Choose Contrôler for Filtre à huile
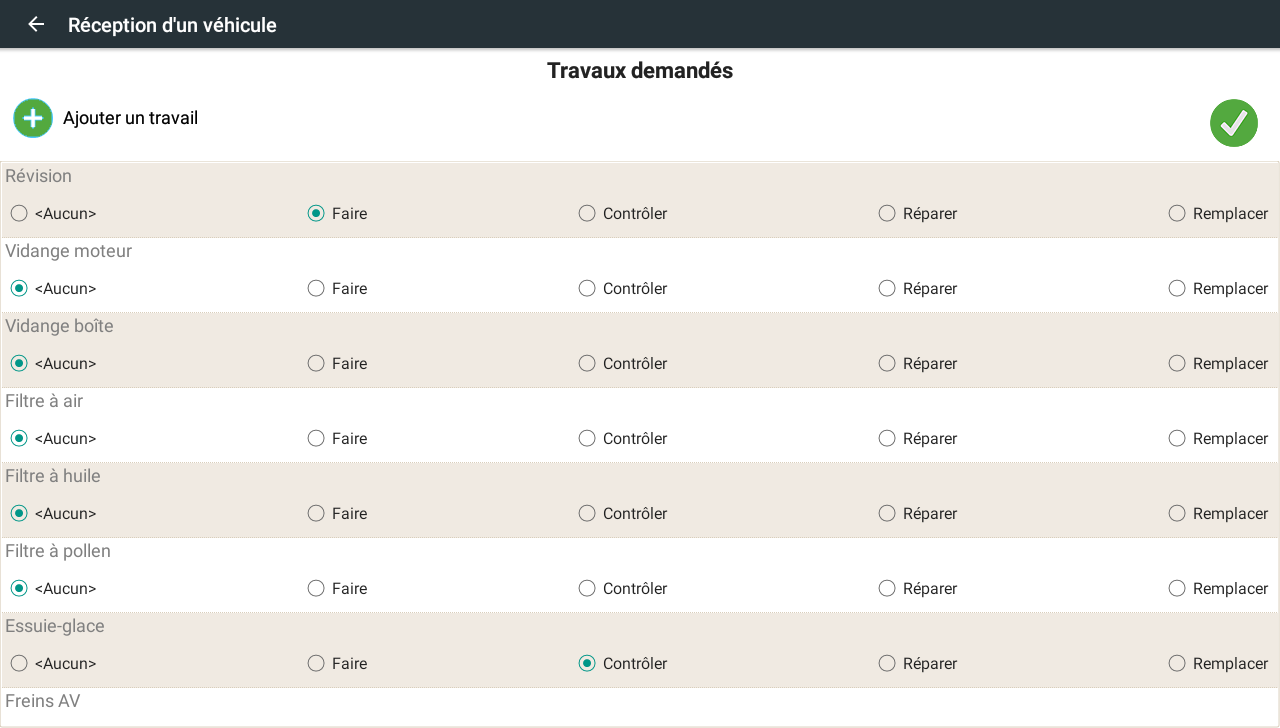This screenshot has height=728, width=1280. [587, 513]
